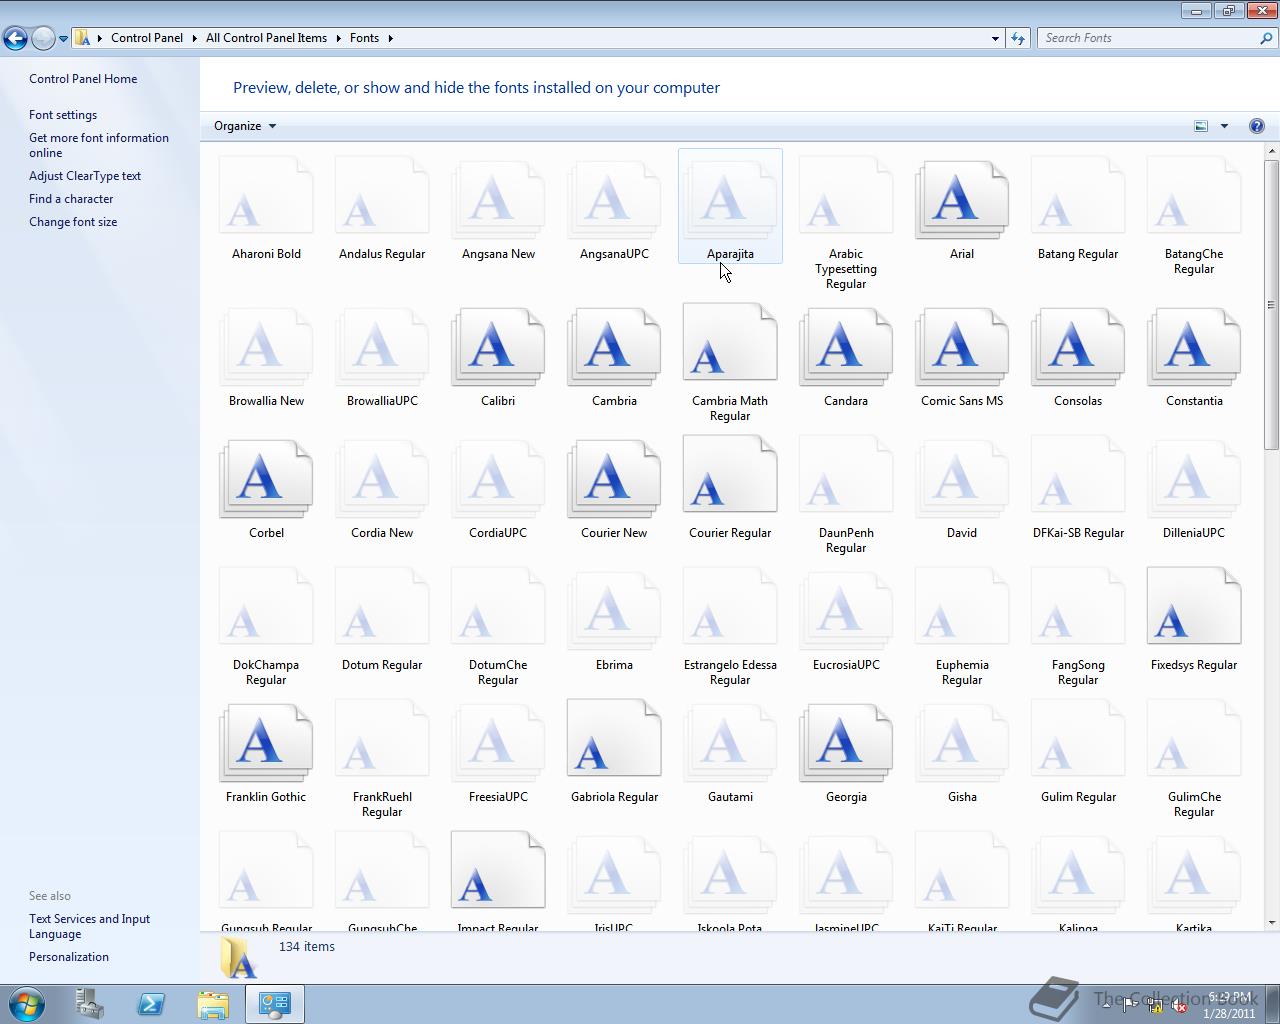Click the change view icon

(x=1201, y=126)
